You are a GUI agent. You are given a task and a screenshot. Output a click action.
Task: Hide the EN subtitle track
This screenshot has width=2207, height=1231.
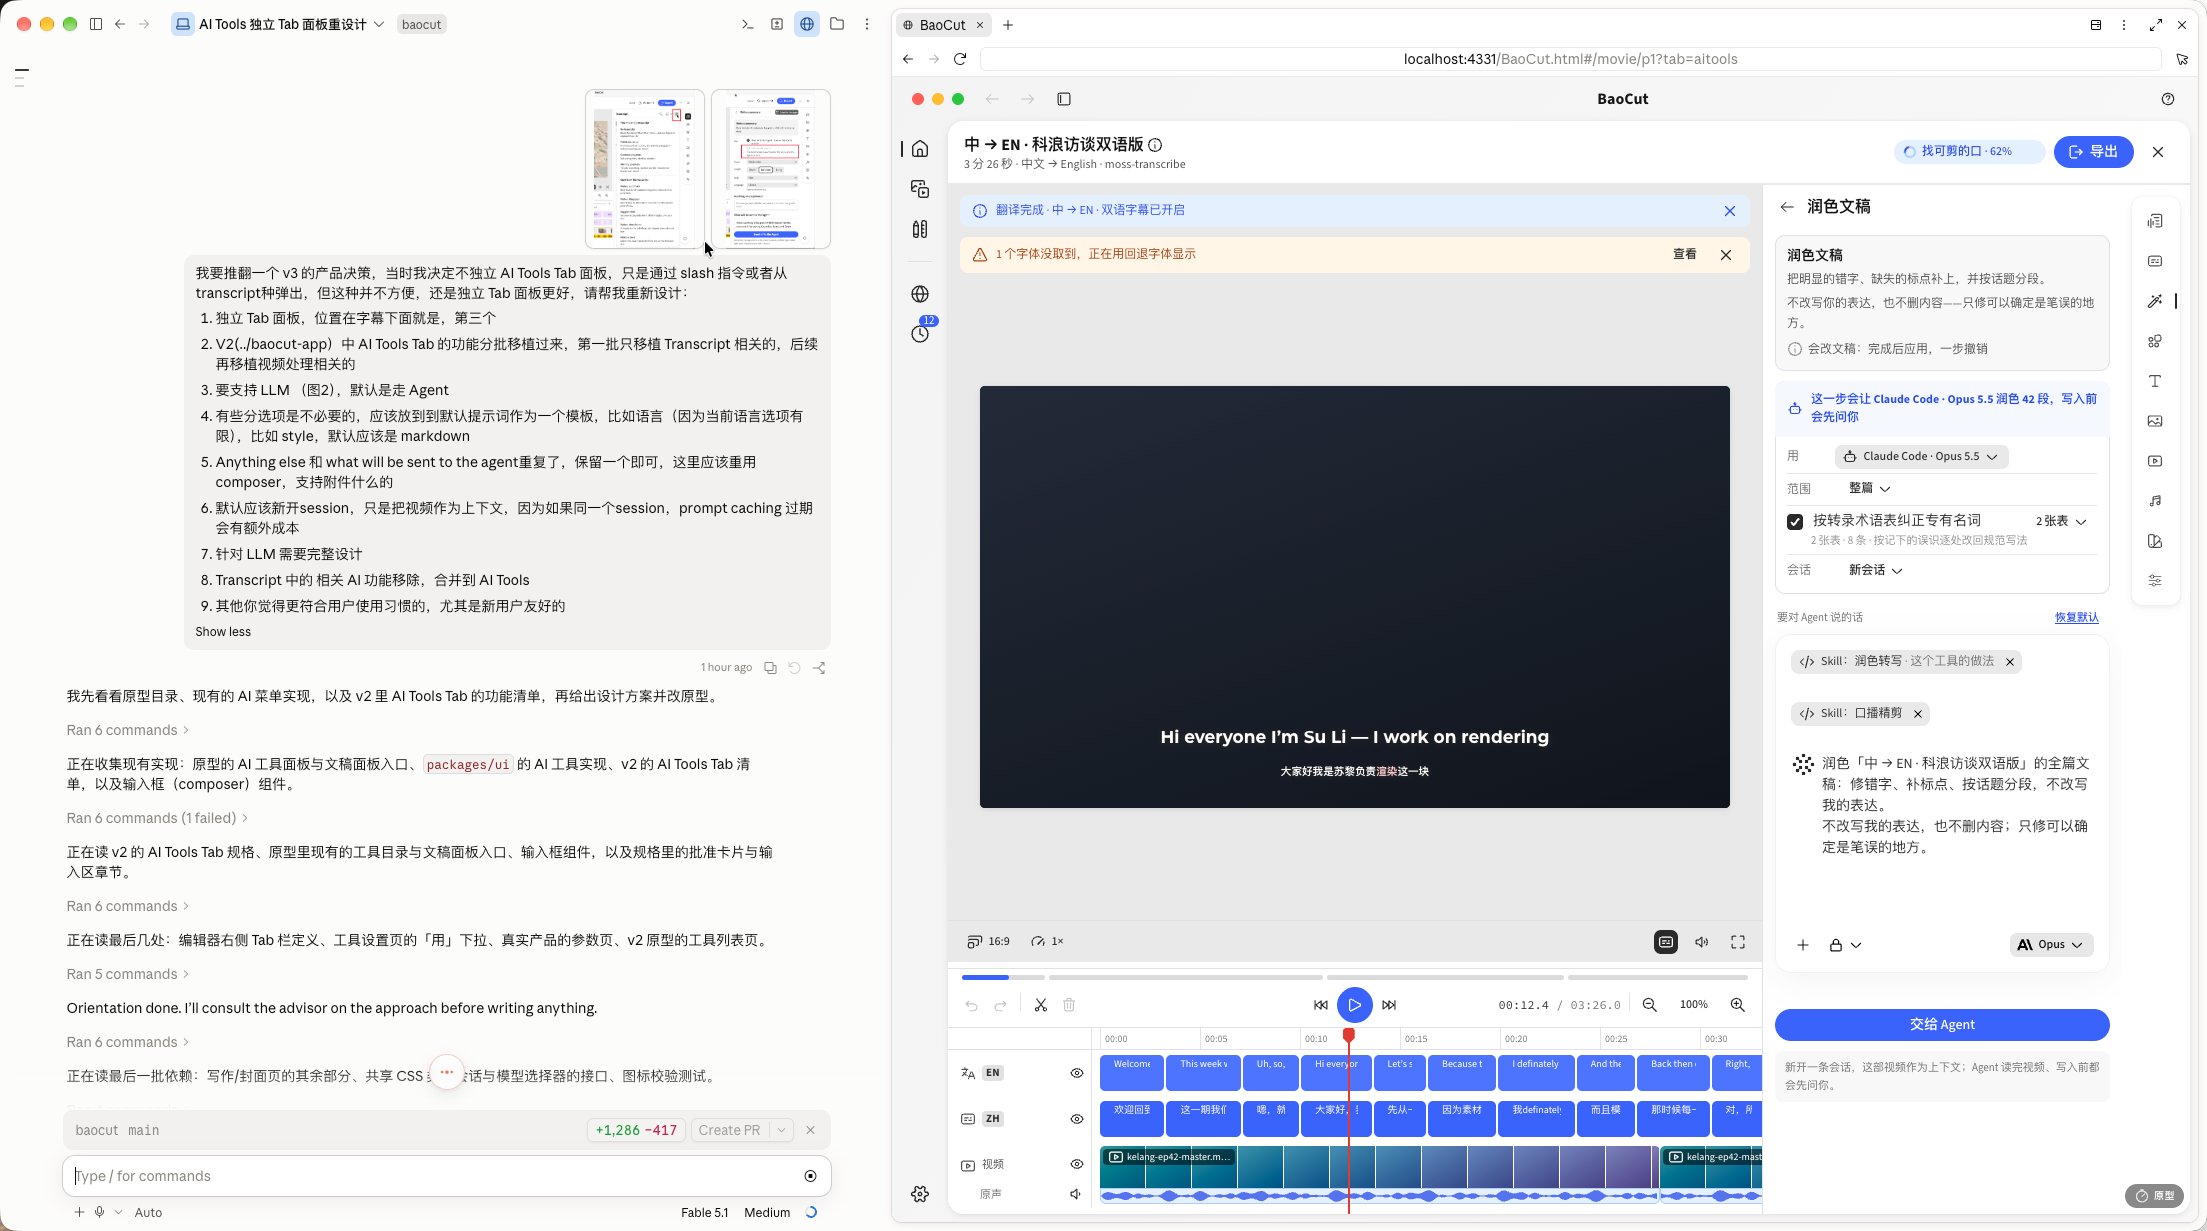coord(1077,1073)
